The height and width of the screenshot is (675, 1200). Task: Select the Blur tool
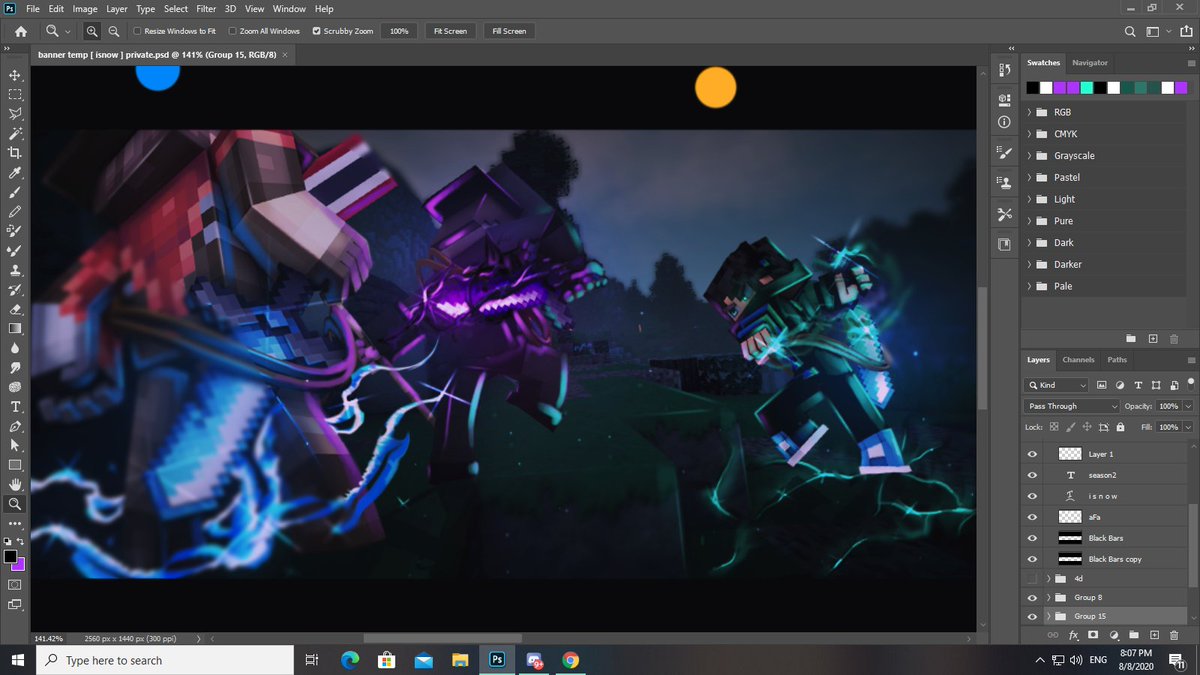point(15,348)
